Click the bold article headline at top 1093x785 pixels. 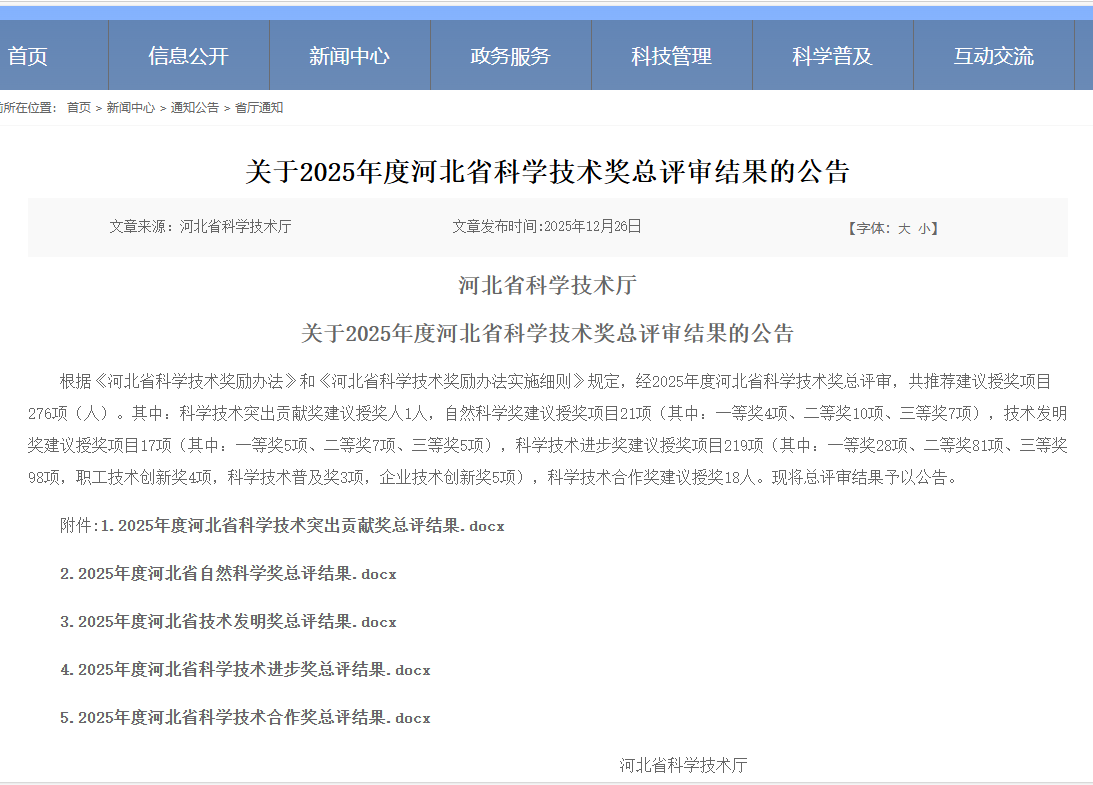tap(547, 172)
